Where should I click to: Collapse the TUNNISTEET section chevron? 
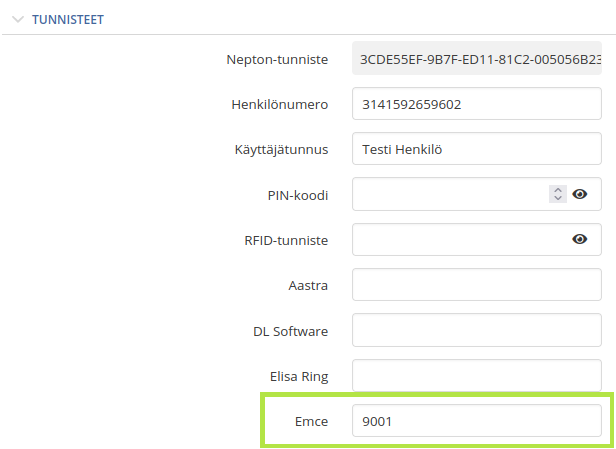pos(18,19)
